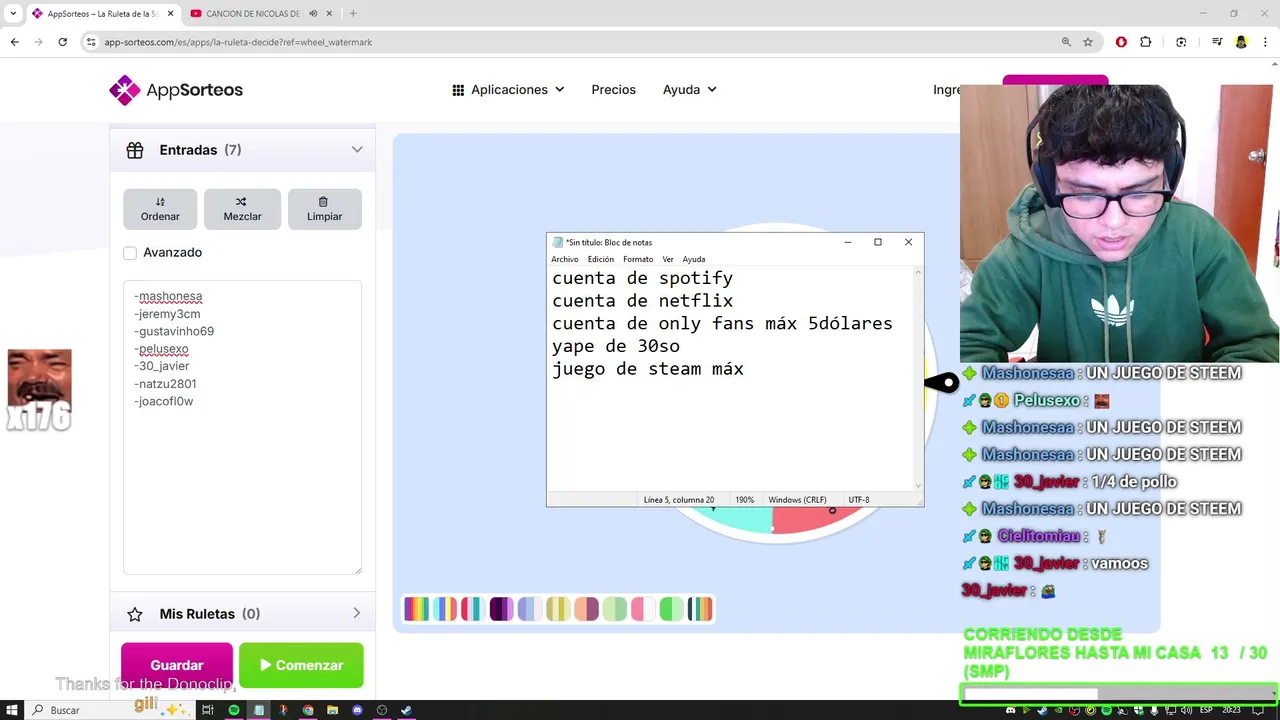Clear entries with the Limpiar button
This screenshot has height=720, width=1280.
coord(324,209)
